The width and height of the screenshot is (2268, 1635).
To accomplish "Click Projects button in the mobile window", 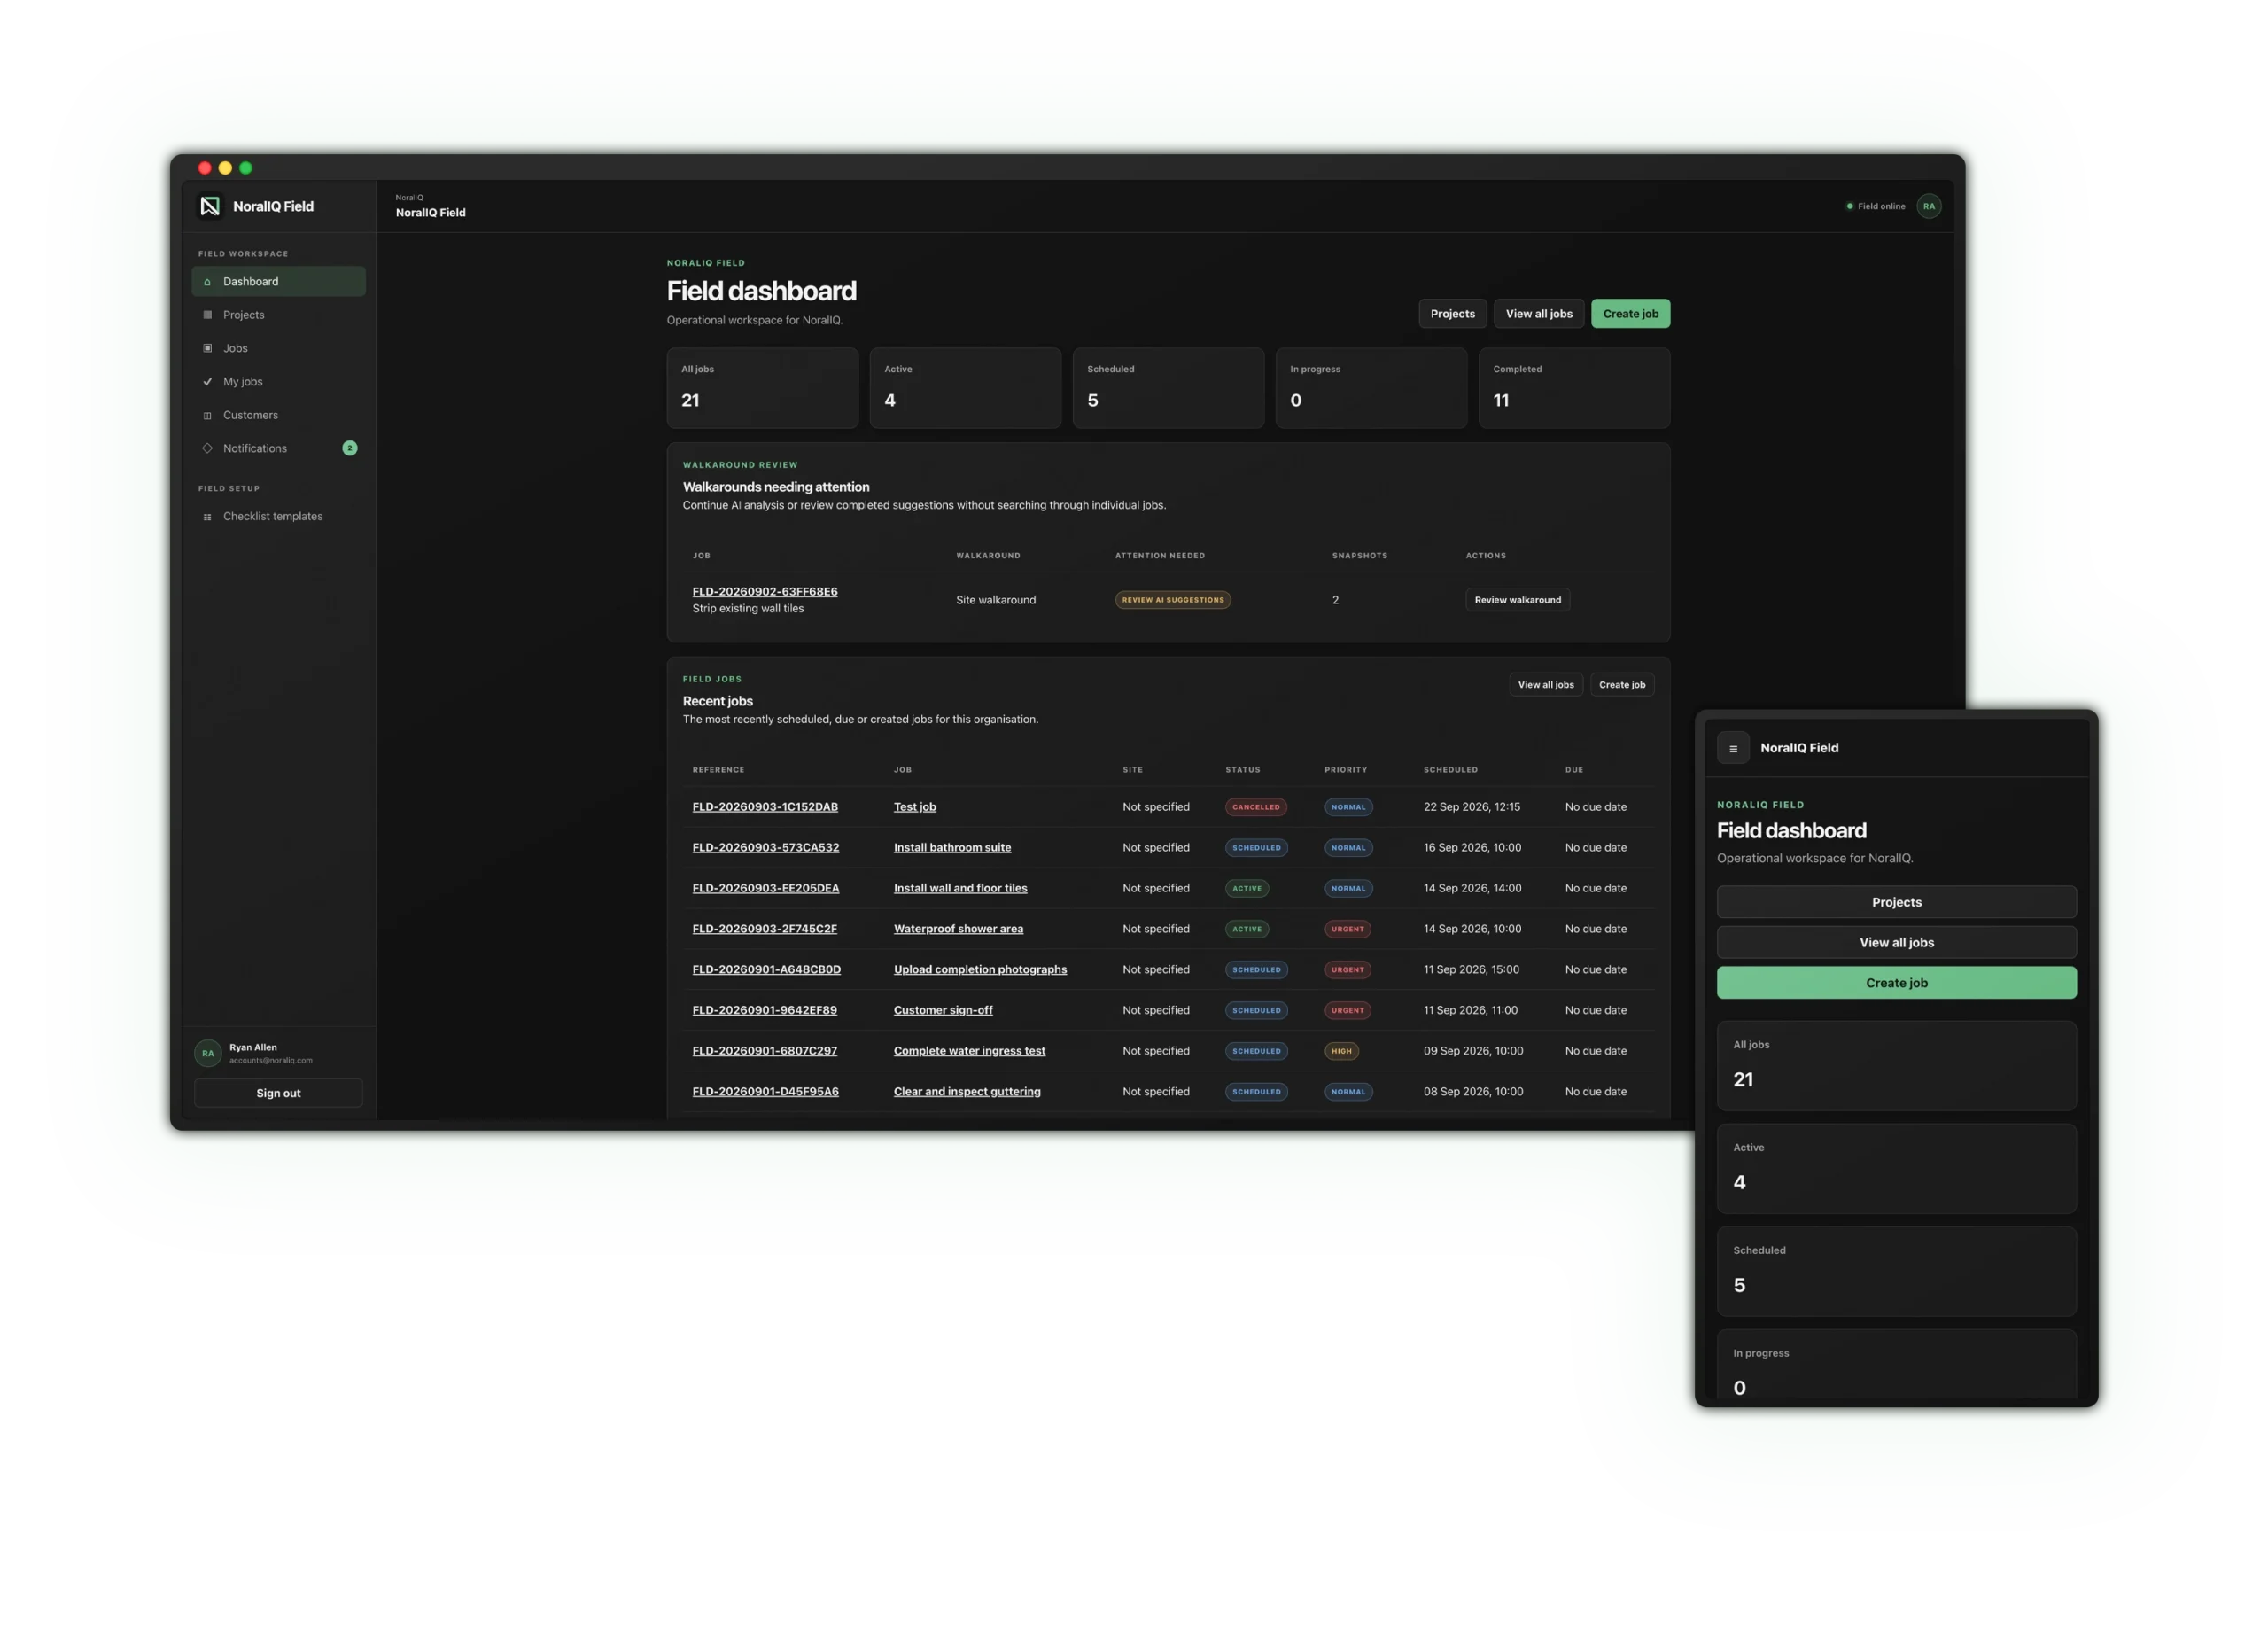I will click(x=1896, y=902).
